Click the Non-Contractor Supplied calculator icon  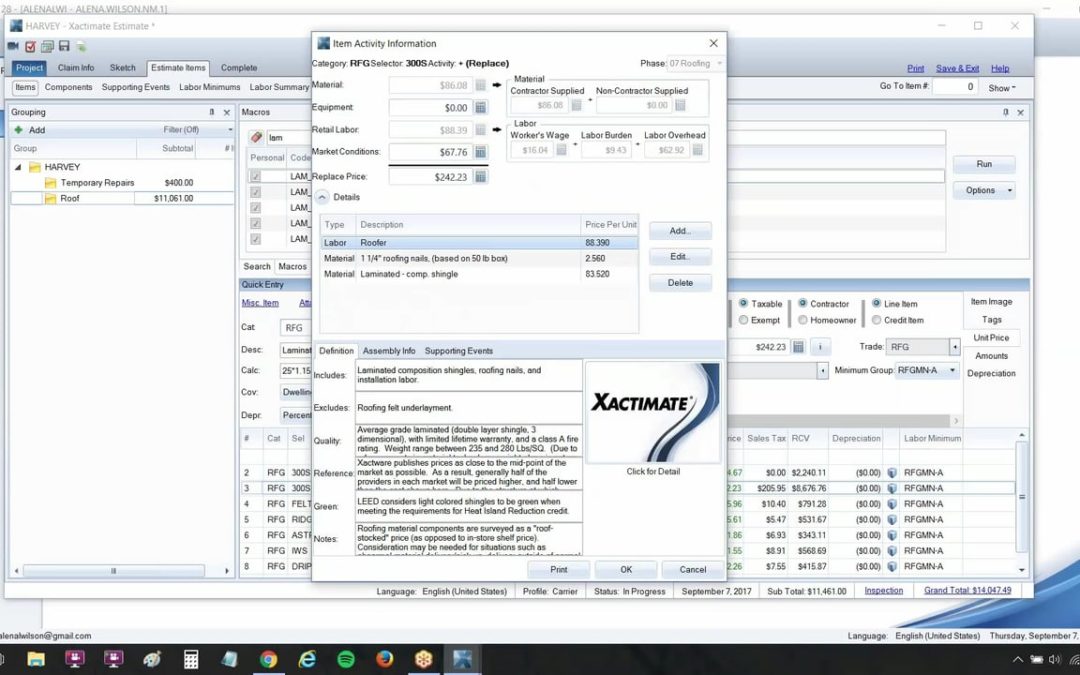click(680, 105)
